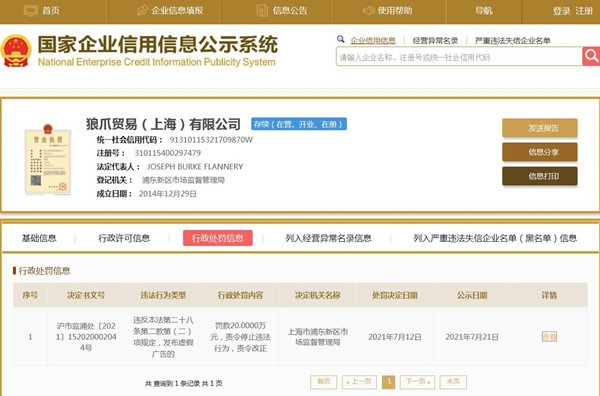Screen dimensions: 600x396
Task: Select the 行政处罚信息 tab
Action: point(218,238)
